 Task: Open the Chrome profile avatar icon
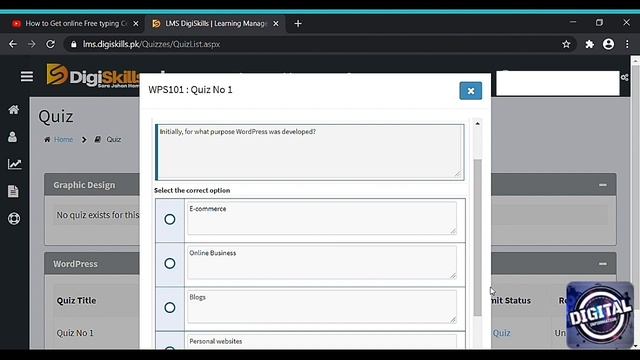tap(608, 44)
